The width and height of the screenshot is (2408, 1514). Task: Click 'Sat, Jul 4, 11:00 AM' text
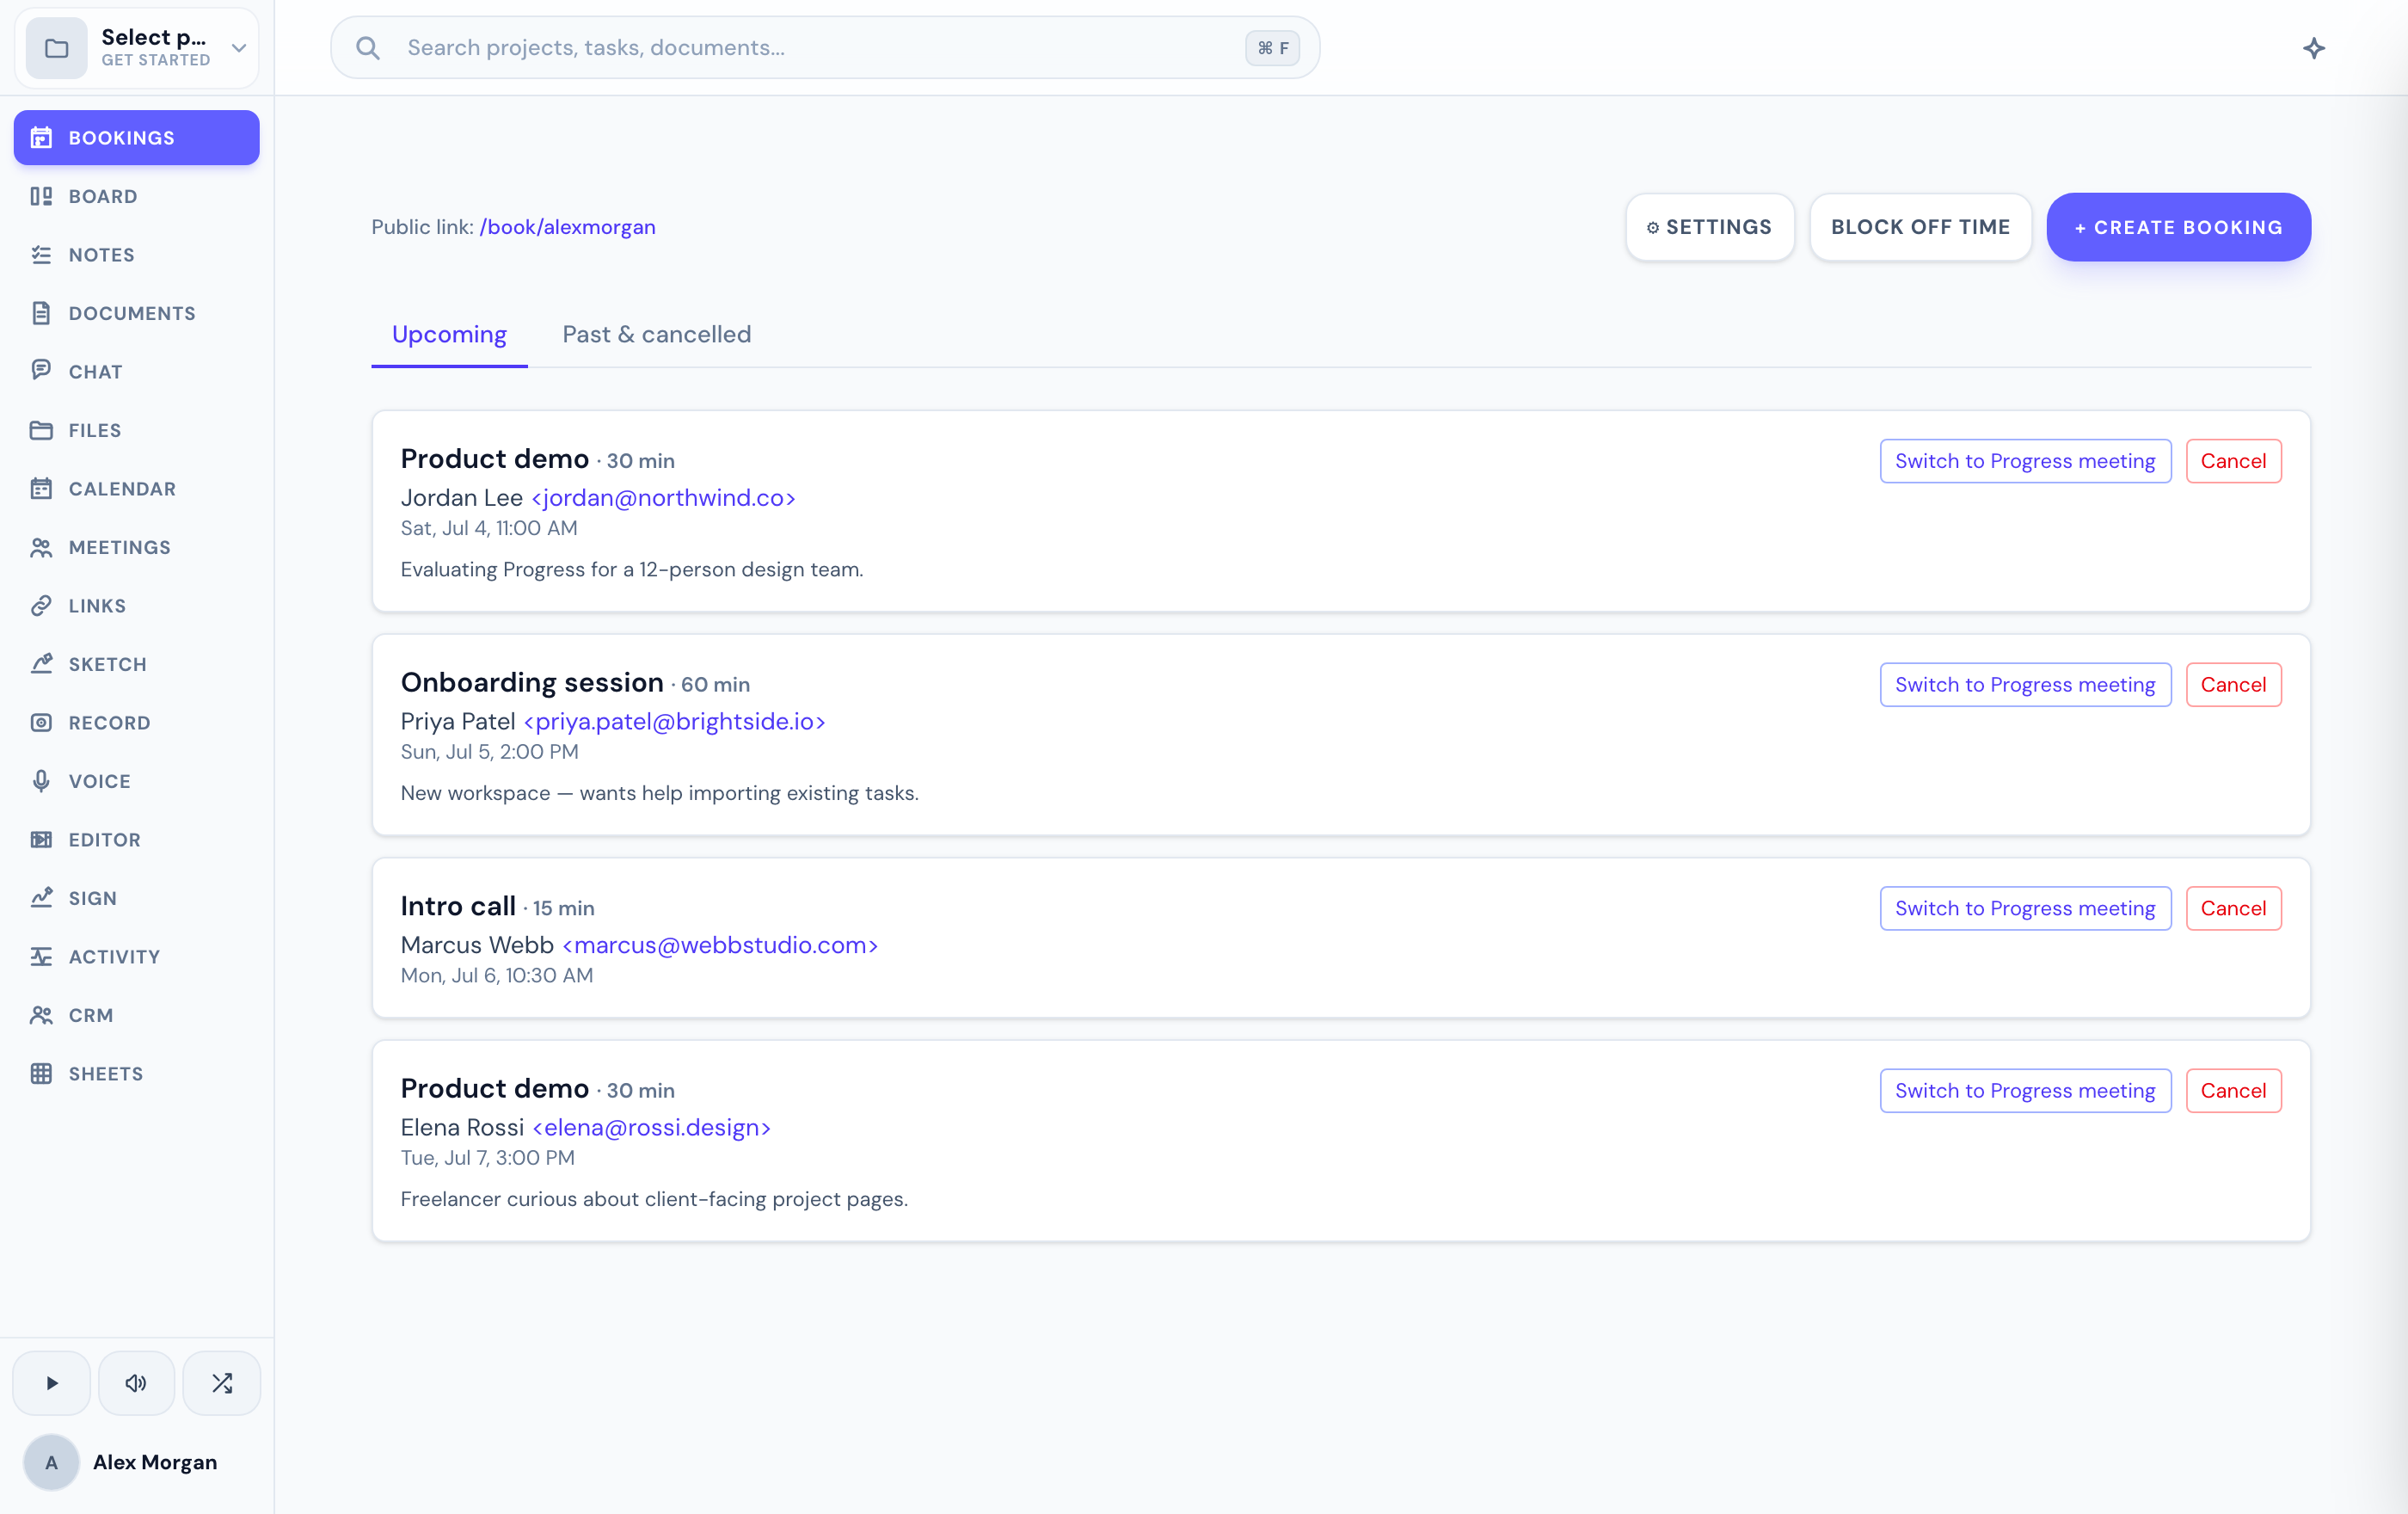coord(489,528)
